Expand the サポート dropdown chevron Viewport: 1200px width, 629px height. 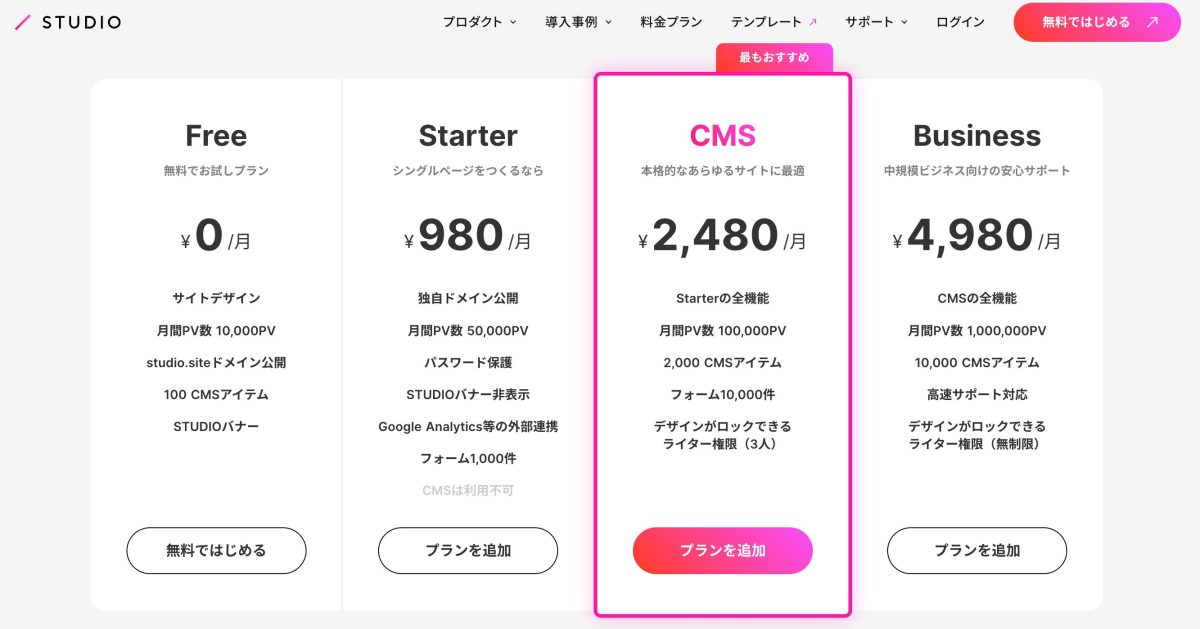tap(904, 22)
